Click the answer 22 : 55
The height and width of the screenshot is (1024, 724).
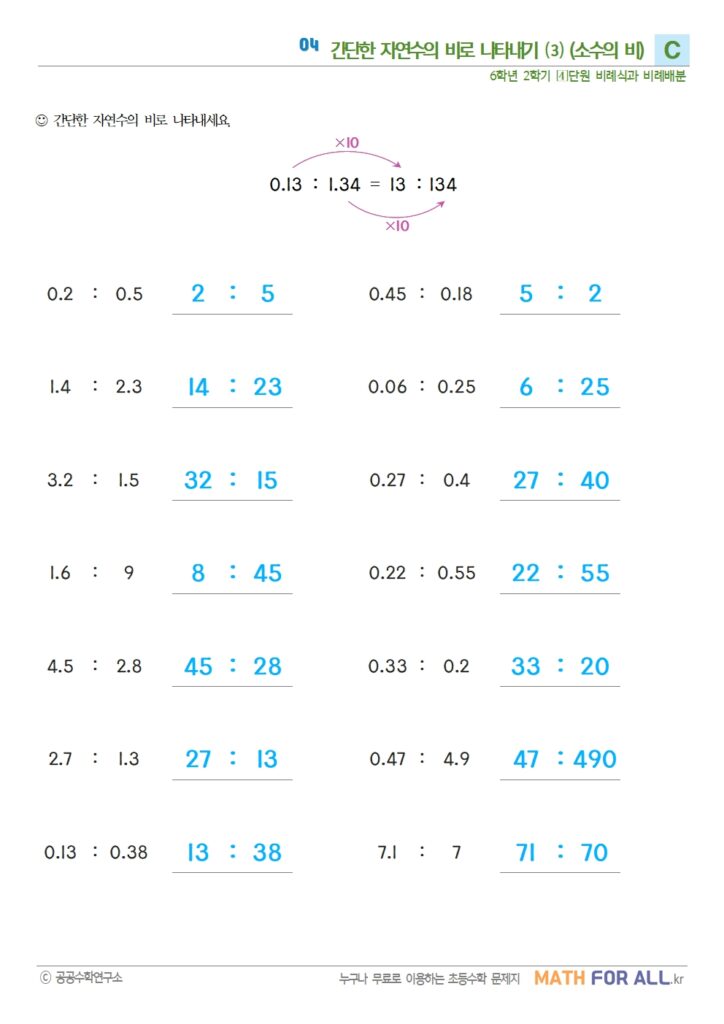coord(560,574)
